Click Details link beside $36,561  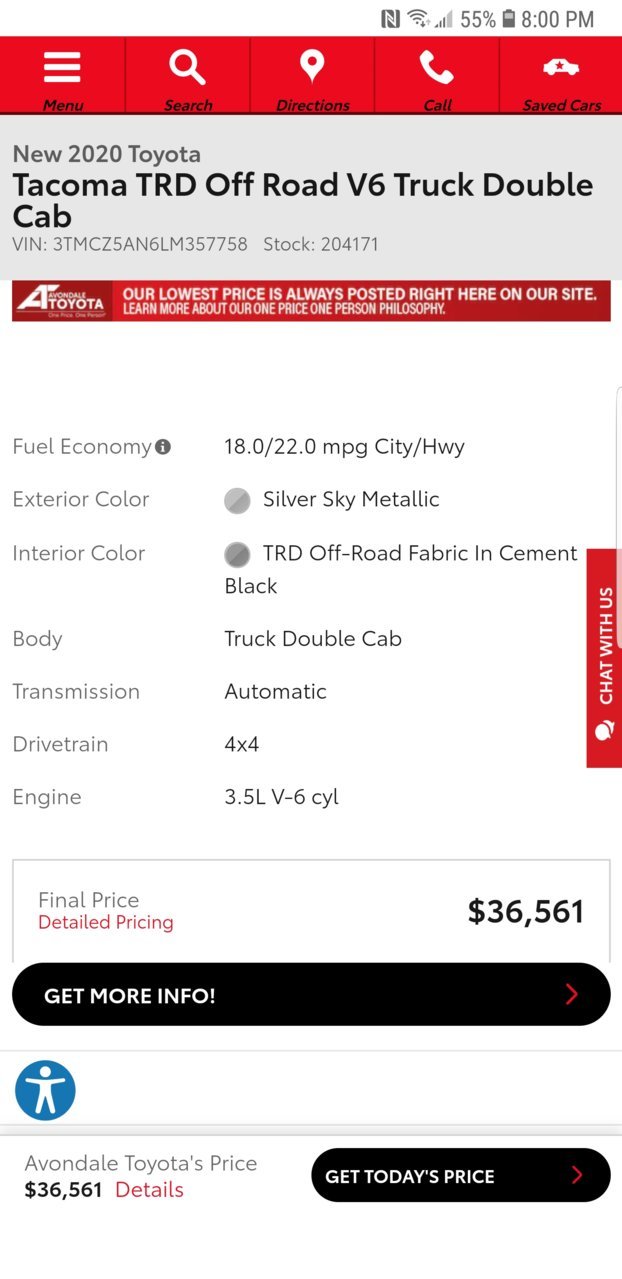tap(149, 1189)
